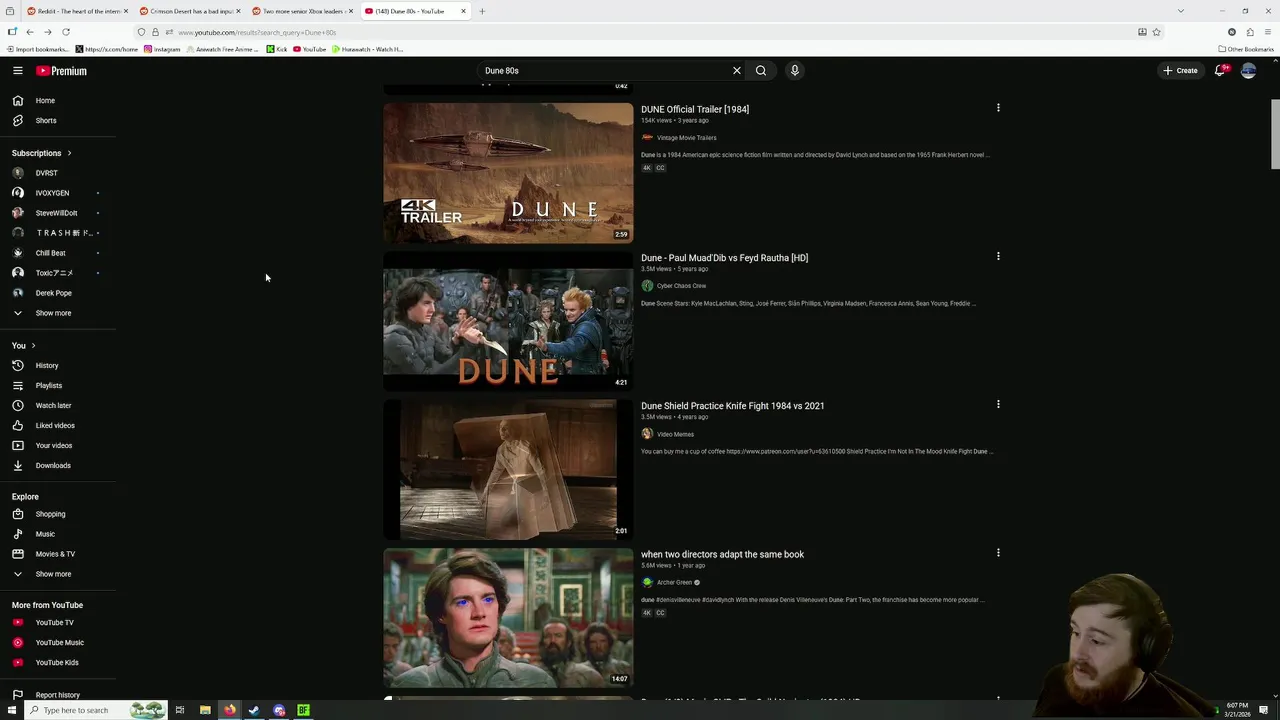Open YouTube Kids link
The image size is (1280, 720).
[x=58, y=663]
